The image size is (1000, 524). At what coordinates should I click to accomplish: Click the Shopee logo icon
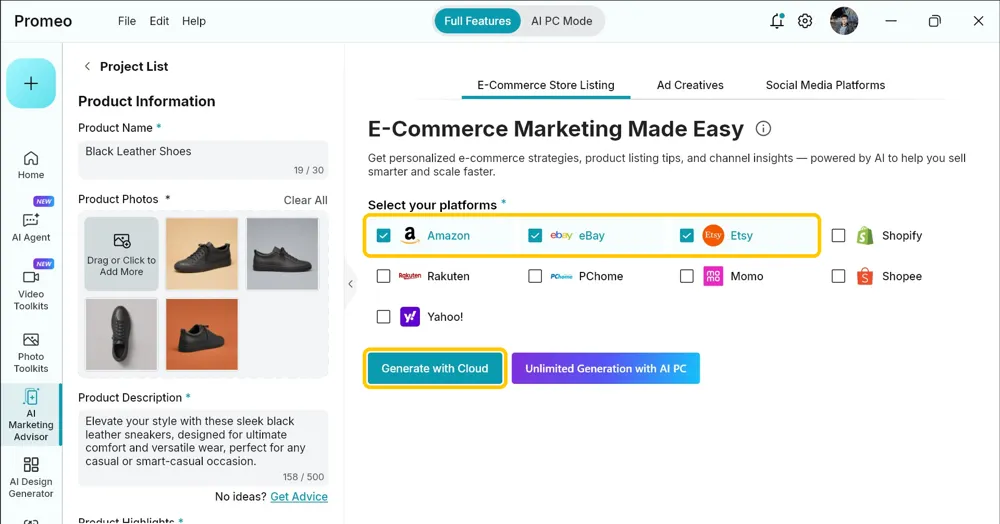[865, 276]
